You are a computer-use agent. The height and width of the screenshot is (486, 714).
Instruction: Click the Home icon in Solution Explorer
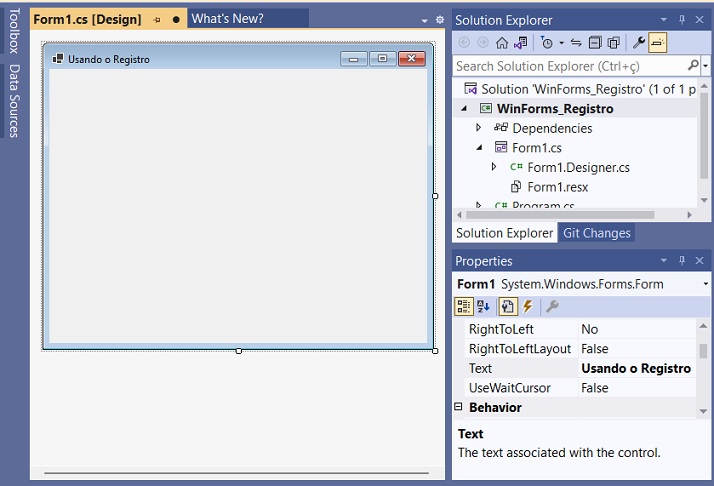(x=502, y=43)
